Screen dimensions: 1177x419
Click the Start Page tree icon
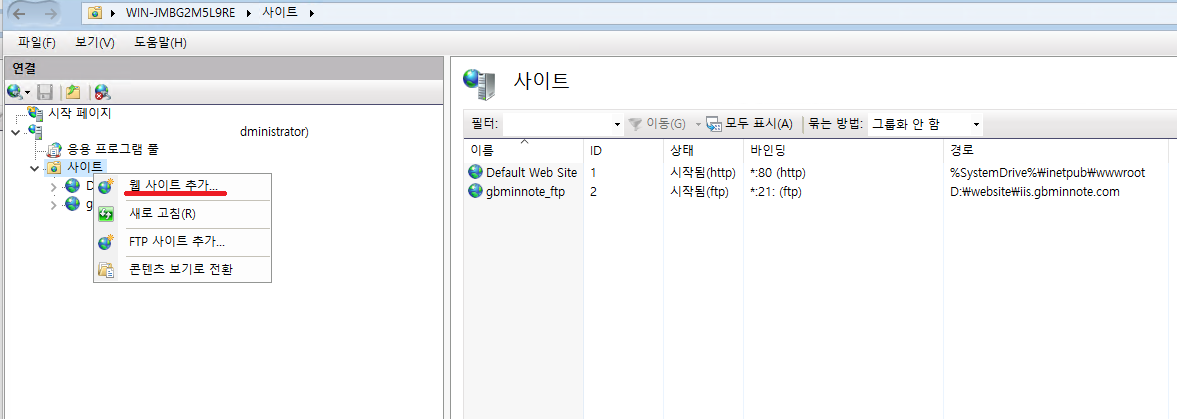35,113
